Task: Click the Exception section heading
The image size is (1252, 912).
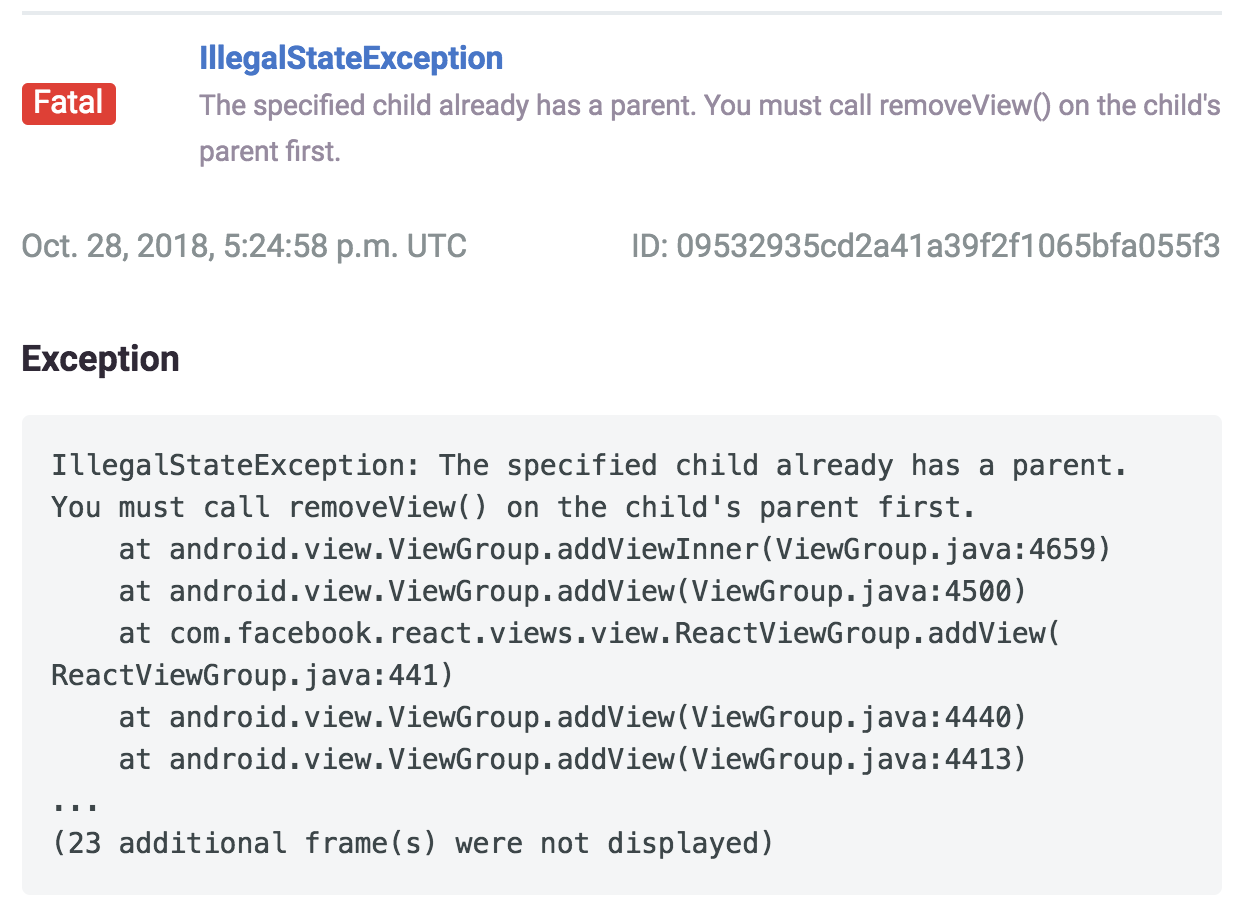Action: point(100,358)
